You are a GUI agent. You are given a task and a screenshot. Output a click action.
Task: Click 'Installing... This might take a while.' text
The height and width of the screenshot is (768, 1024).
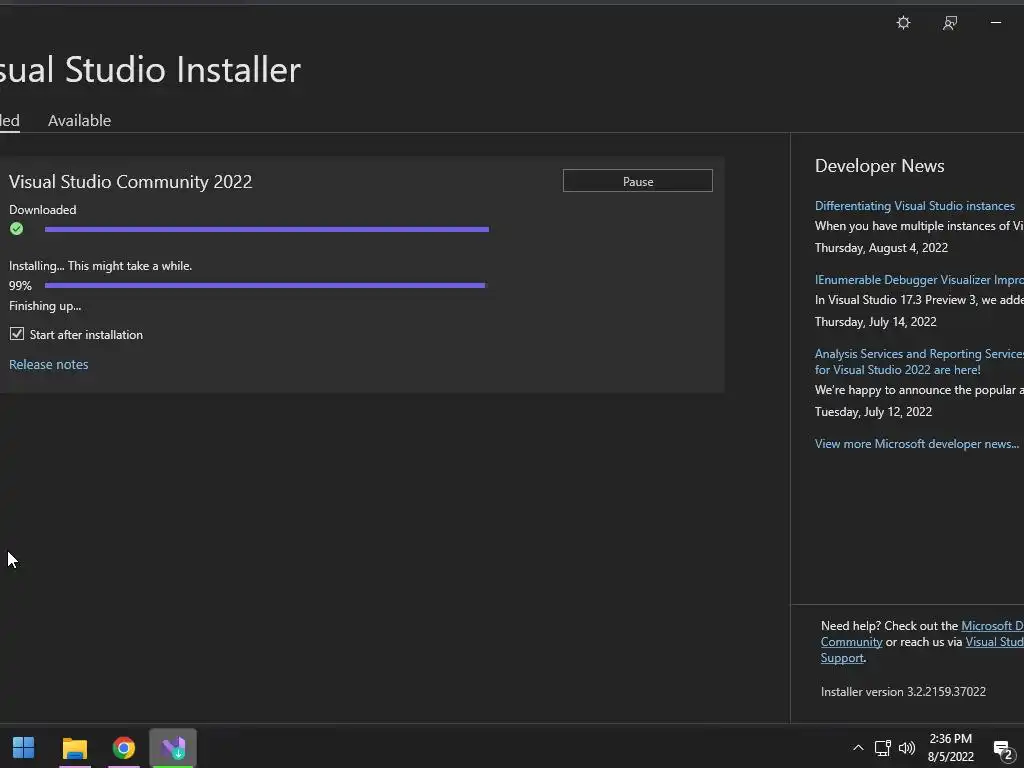pyautogui.click(x=101, y=266)
